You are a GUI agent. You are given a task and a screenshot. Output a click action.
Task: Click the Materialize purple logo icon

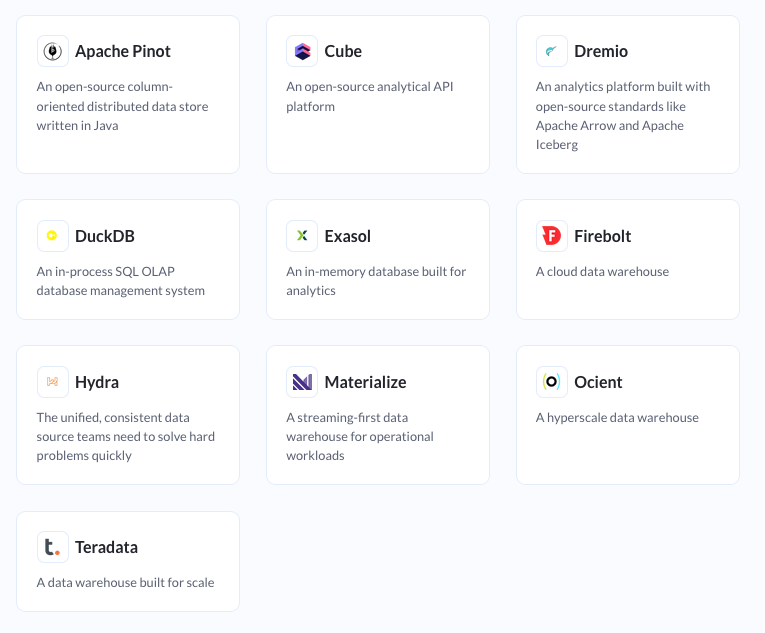302,382
